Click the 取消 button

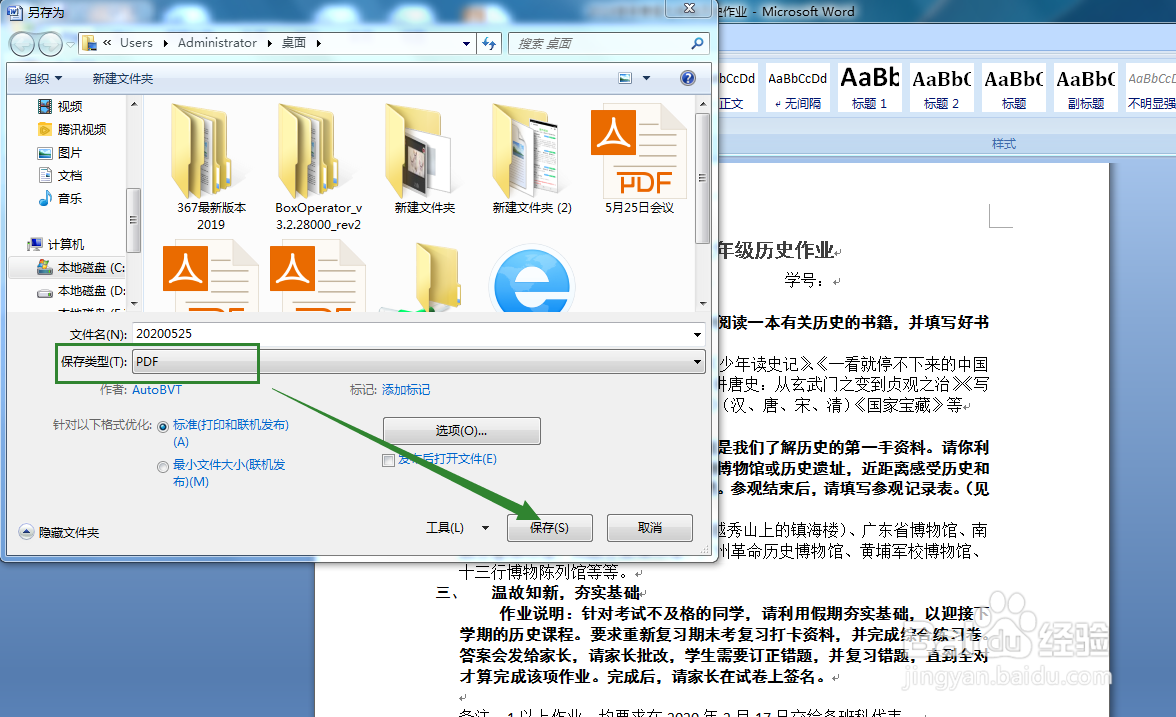[x=650, y=528]
